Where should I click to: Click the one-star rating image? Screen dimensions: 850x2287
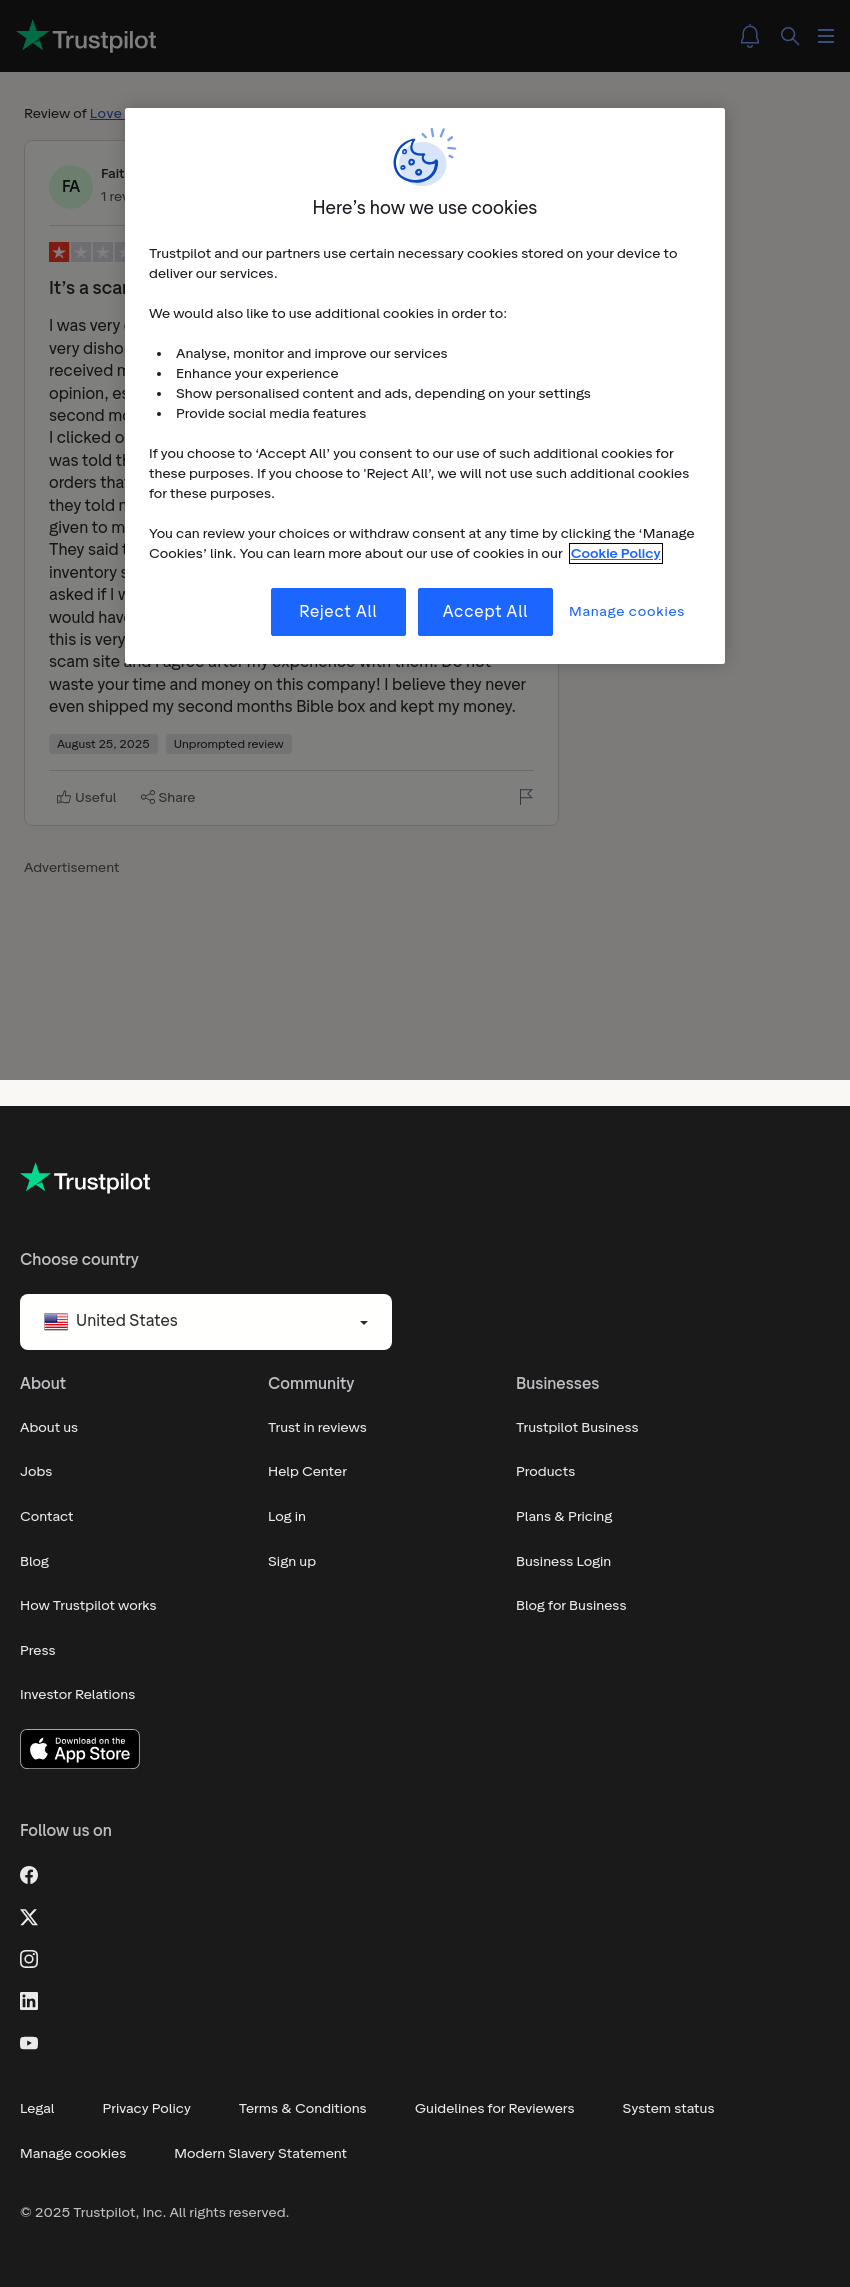coord(88,252)
